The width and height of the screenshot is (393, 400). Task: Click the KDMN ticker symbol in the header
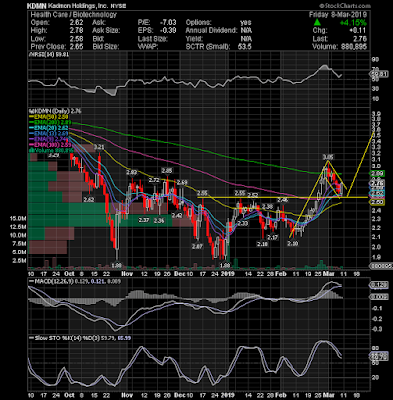[36, 6]
